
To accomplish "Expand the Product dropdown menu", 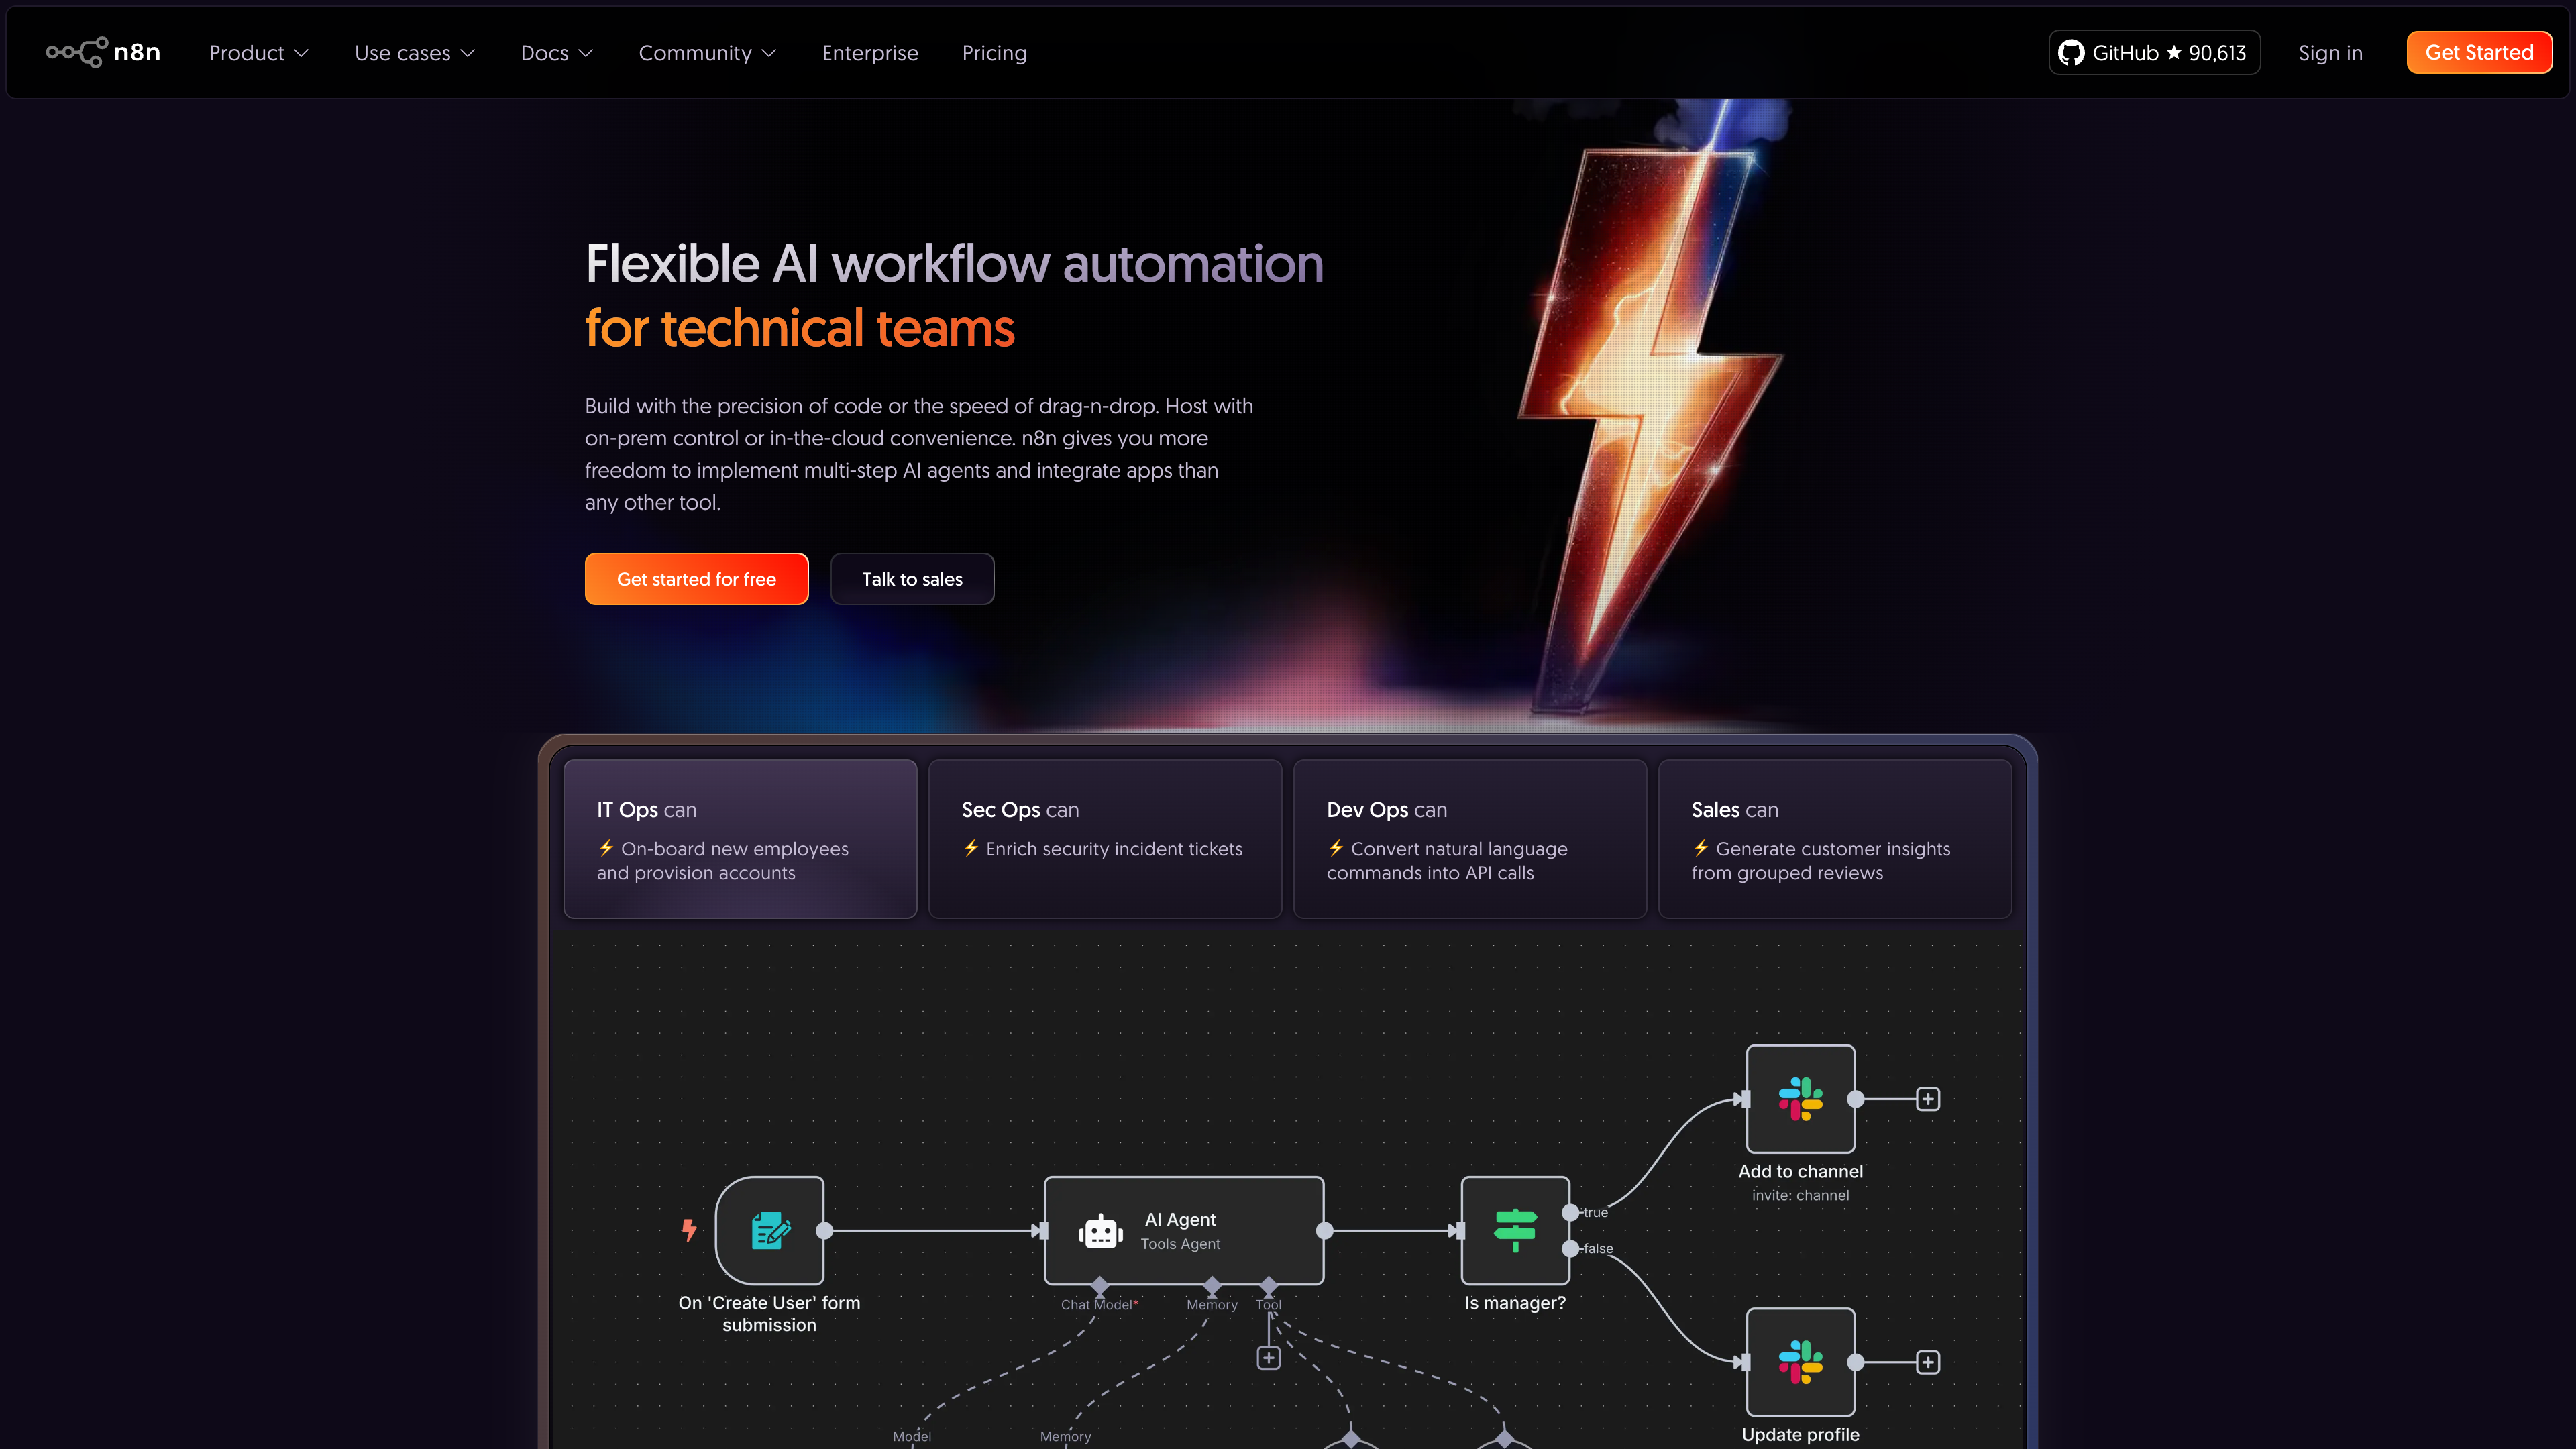I will tap(258, 53).
